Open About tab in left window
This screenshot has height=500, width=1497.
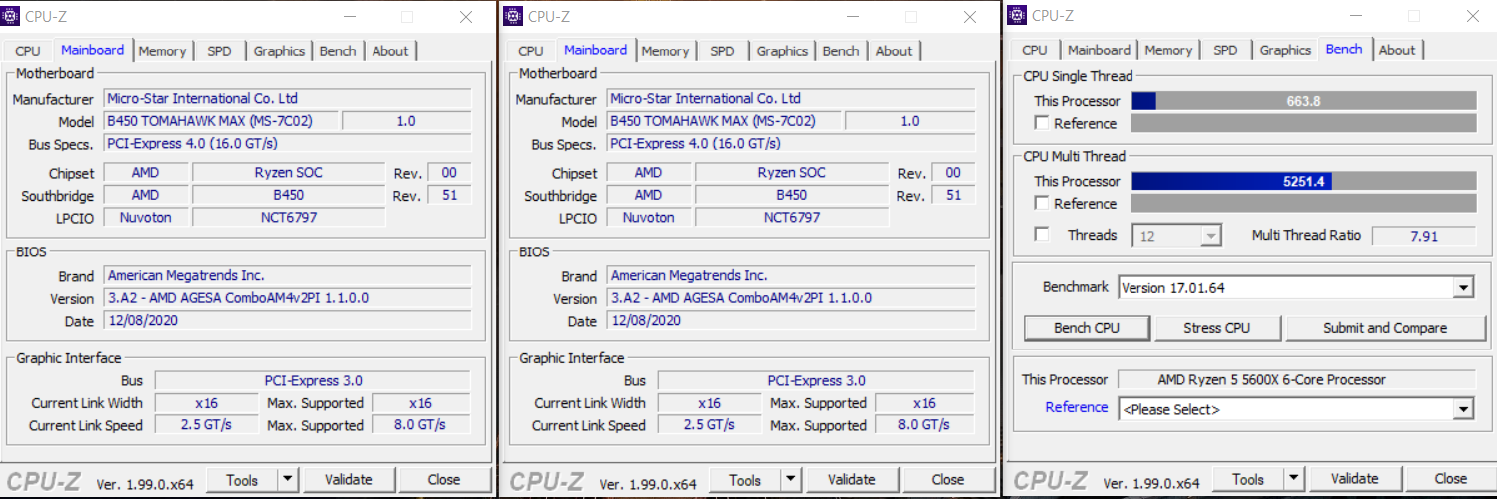[x=390, y=51]
